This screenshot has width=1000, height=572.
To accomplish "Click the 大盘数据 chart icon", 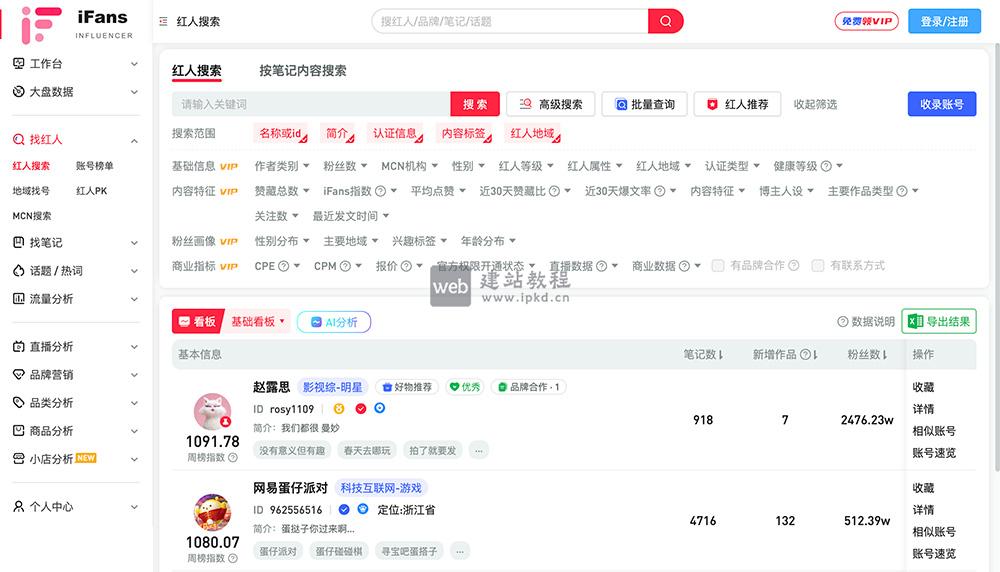I will (x=18, y=91).
